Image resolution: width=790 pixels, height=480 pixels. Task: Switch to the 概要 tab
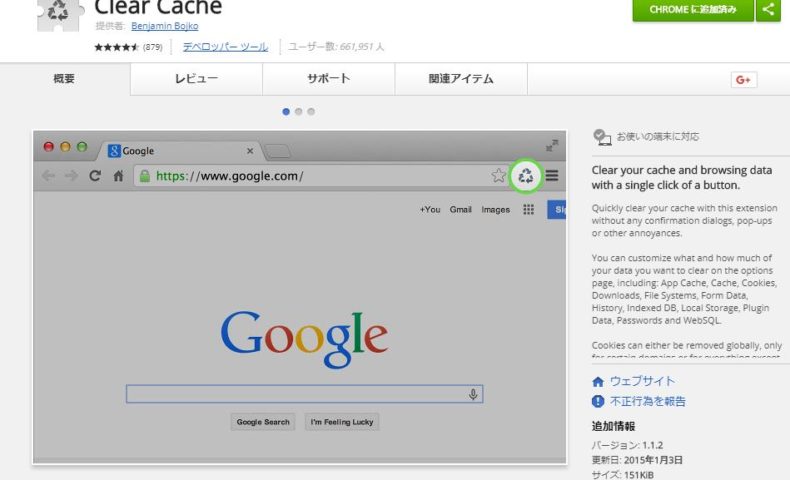coord(64,79)
